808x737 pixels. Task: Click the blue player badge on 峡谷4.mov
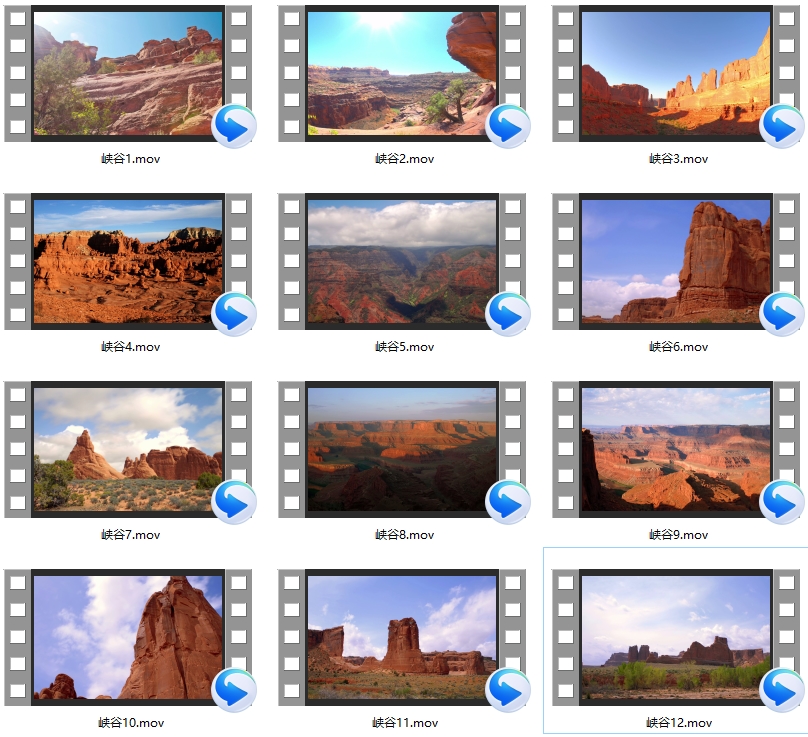tap(234, 314)
